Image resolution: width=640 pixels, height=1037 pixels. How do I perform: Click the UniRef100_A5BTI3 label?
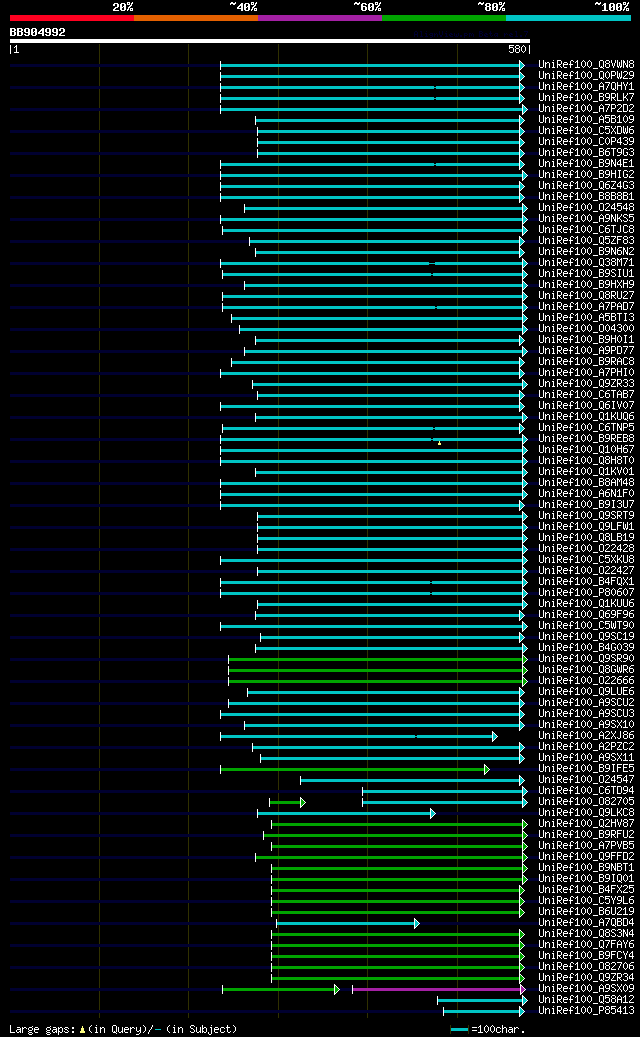tap(586, 317)
